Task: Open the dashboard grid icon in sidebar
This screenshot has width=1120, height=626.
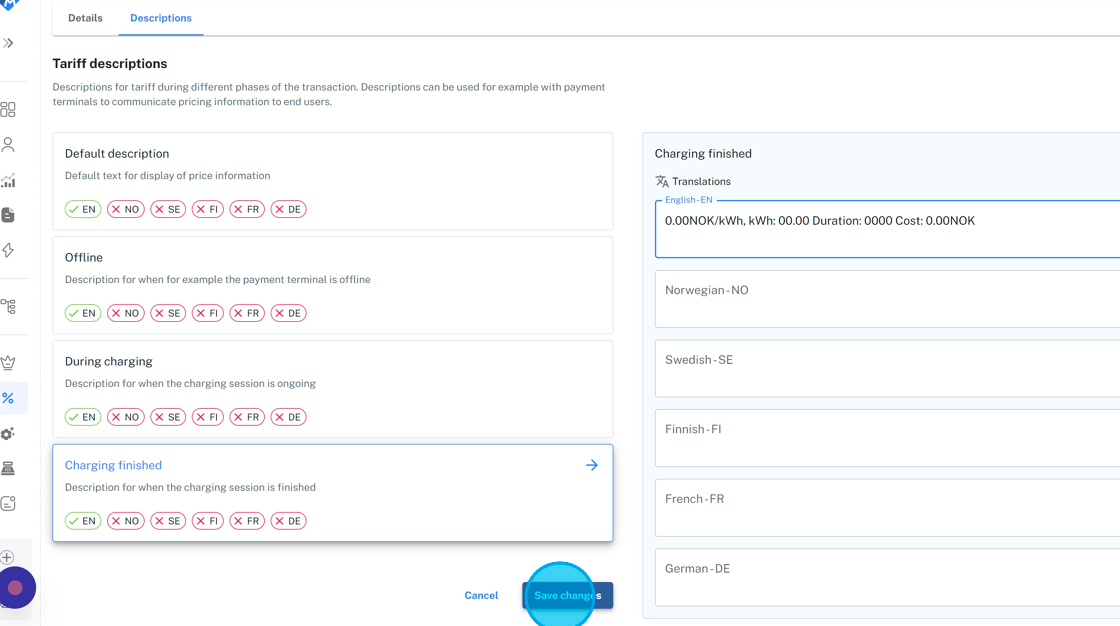Action: 8,109
